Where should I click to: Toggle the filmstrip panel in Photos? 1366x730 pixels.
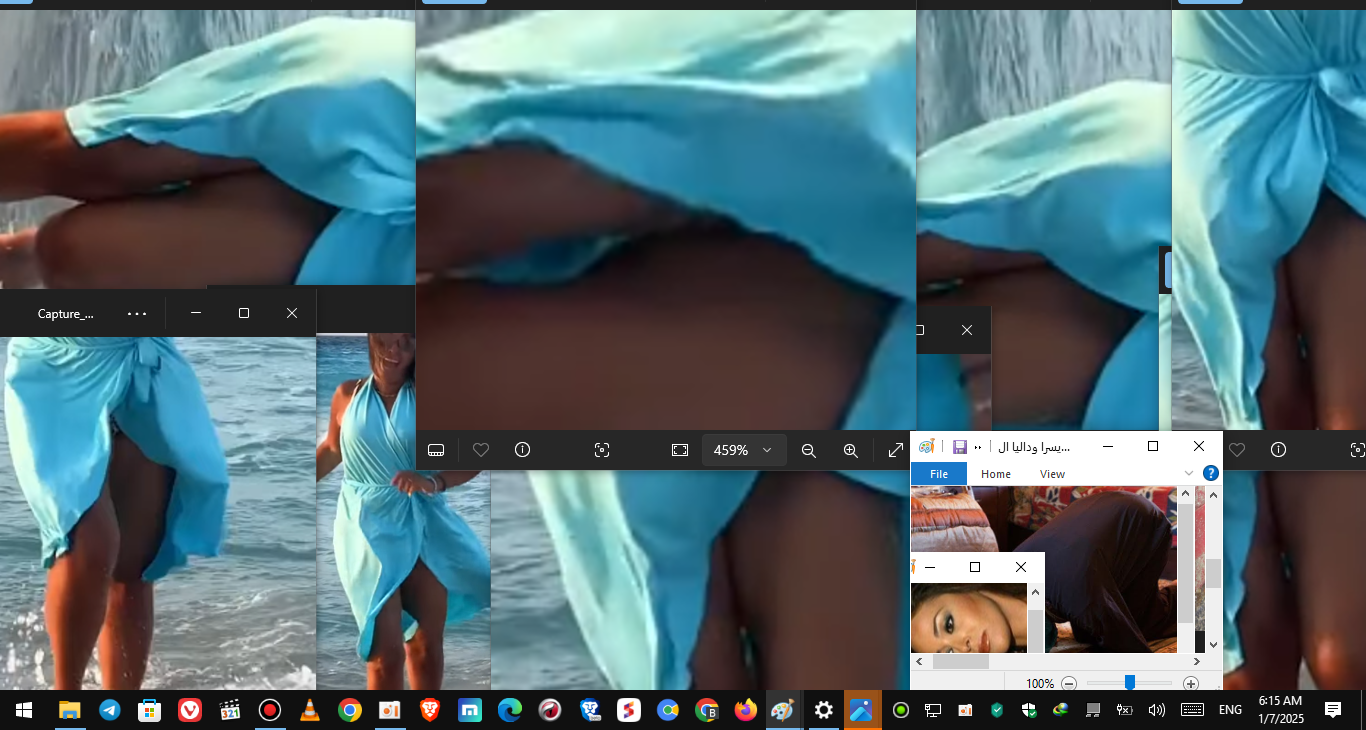coord(436,450)
